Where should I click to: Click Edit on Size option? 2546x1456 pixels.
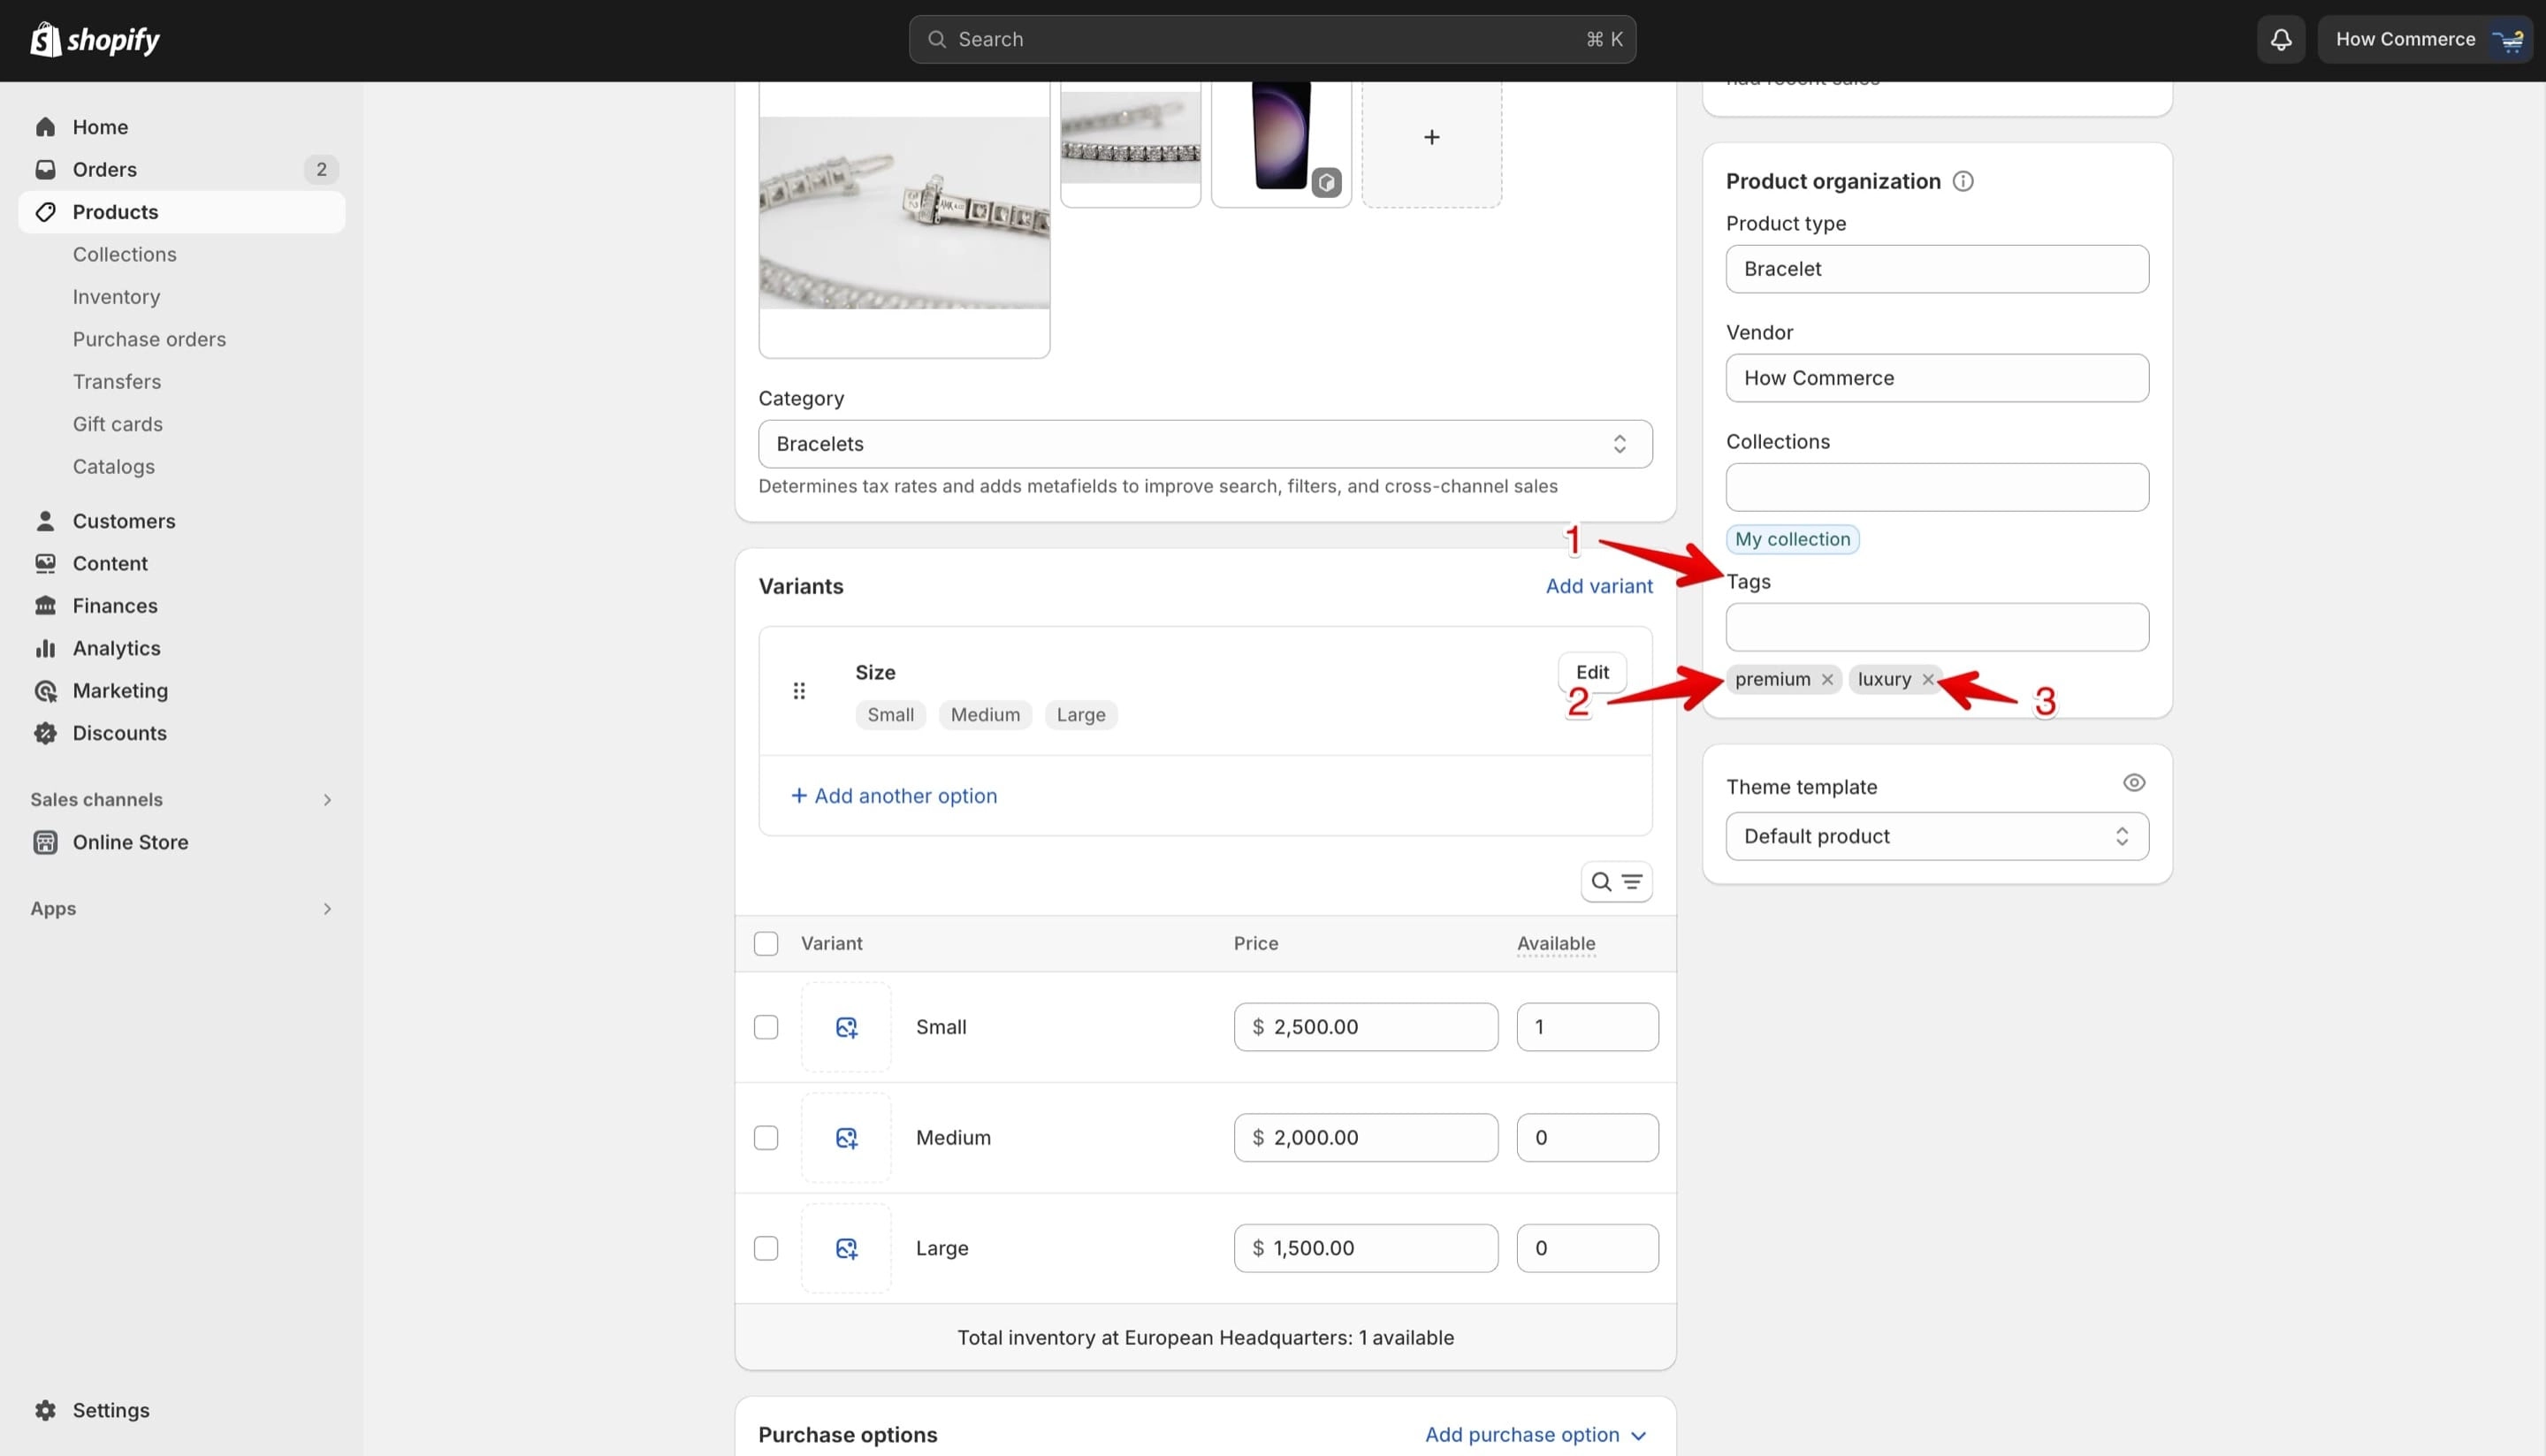click(x=1592, y=672)
